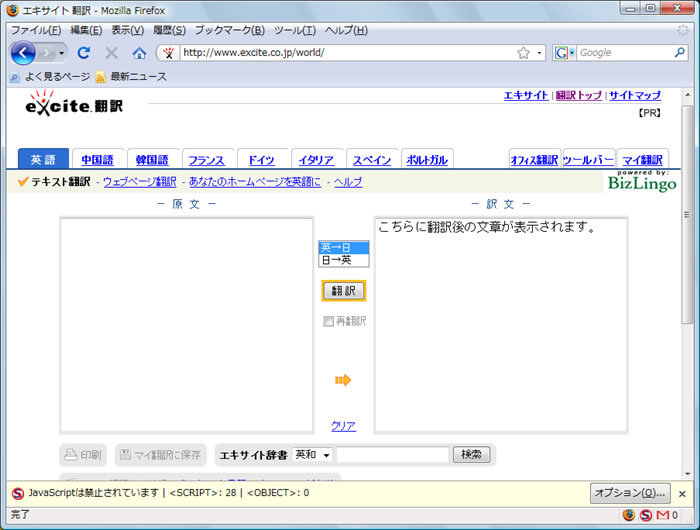Image resolution: width=700 pixels, height=530 pixels.
Task: Click the エキサイト辞書 search input field
Action: 392,455
